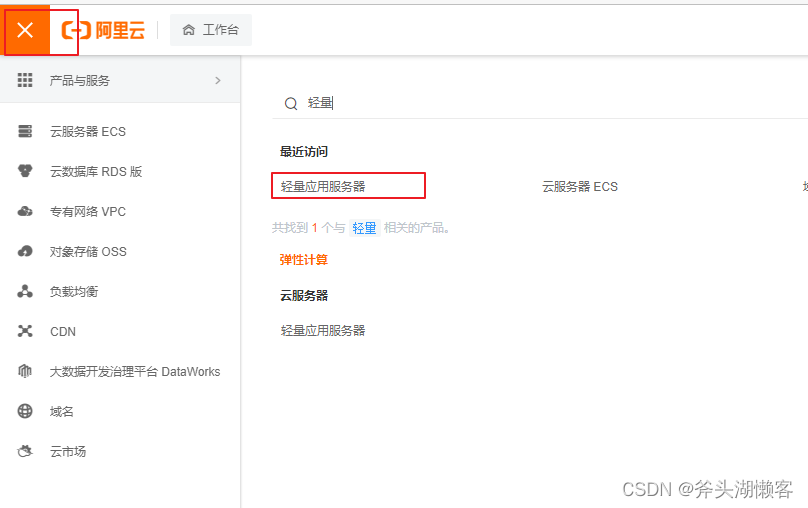Open 专有网络 VPC in the sidebar
Screen dimensions: 808x508
pos(88,211)
